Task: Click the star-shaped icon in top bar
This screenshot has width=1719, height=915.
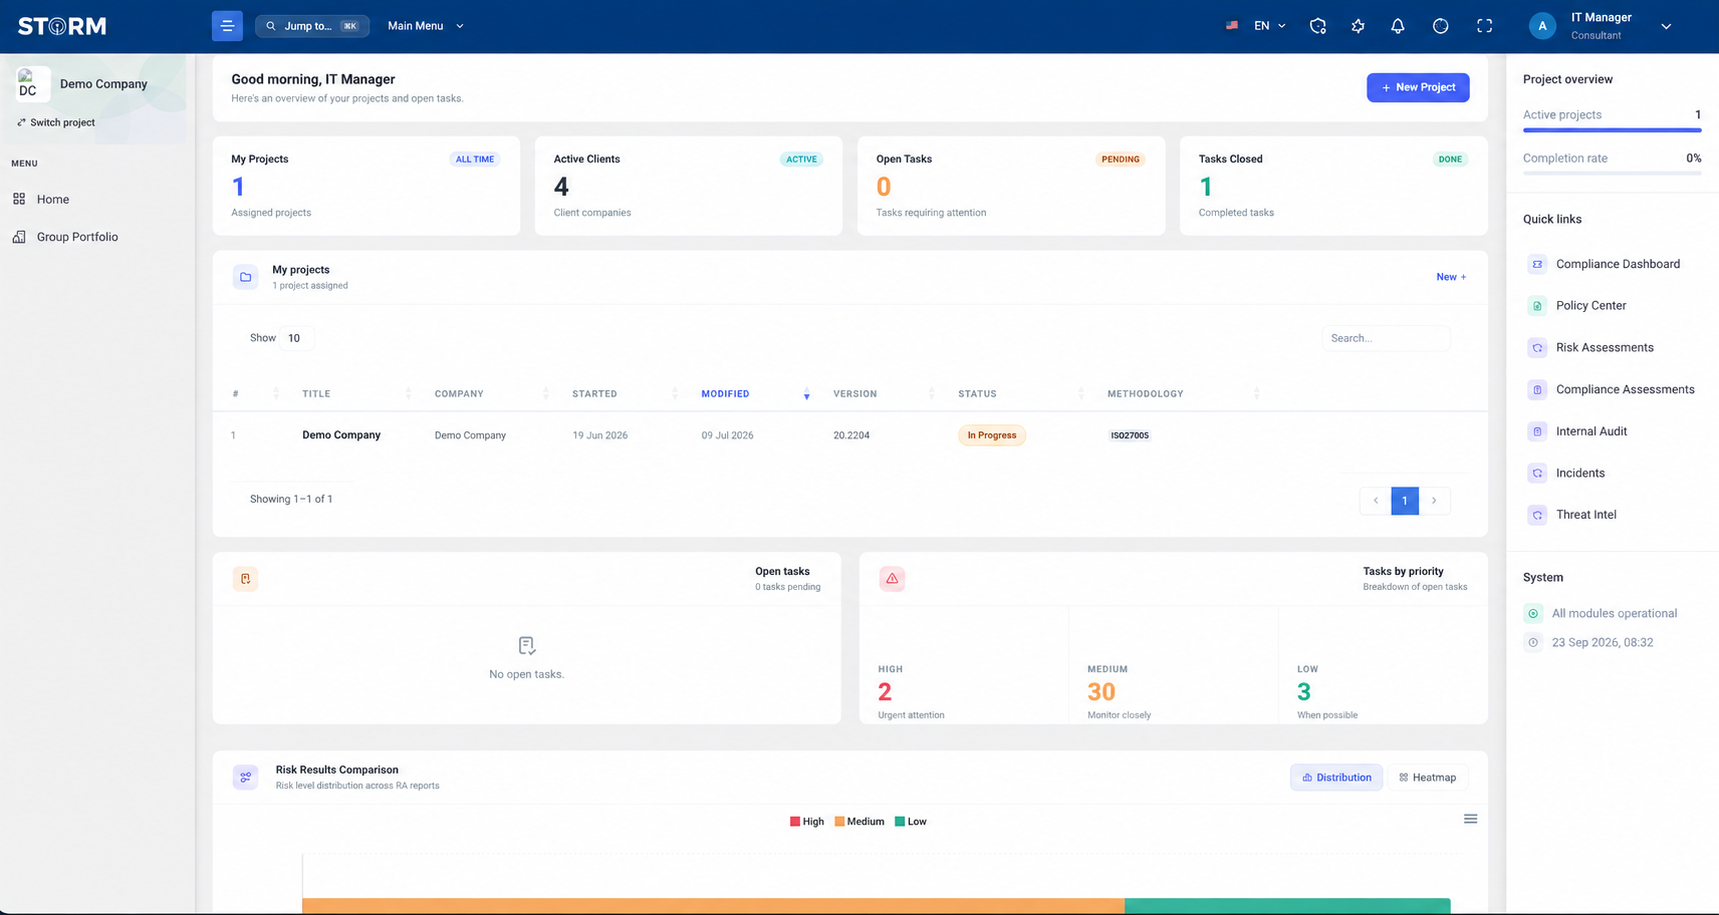Action: coord(1358,26)
